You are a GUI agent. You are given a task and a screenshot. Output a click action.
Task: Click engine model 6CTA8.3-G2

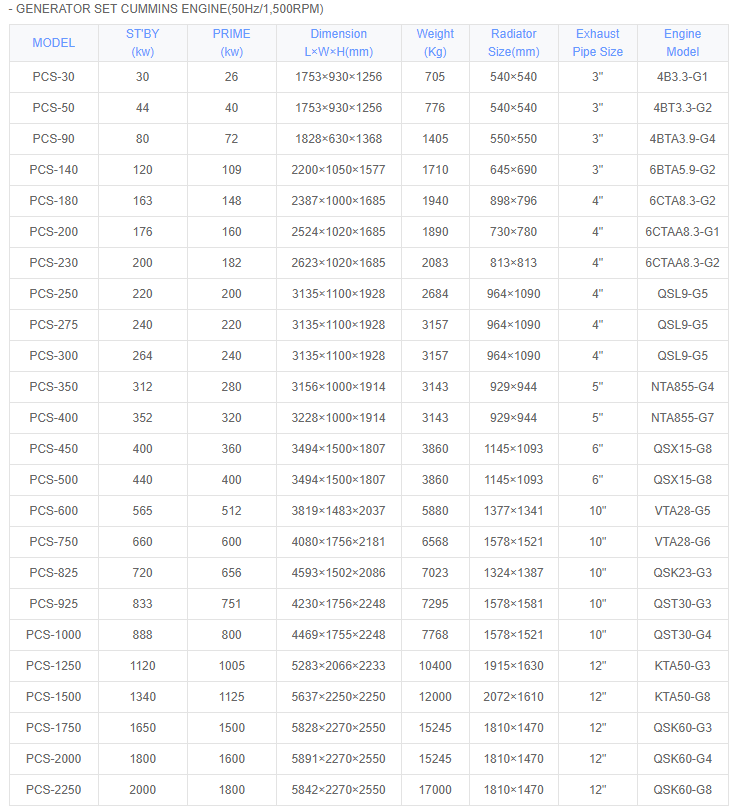683,201
